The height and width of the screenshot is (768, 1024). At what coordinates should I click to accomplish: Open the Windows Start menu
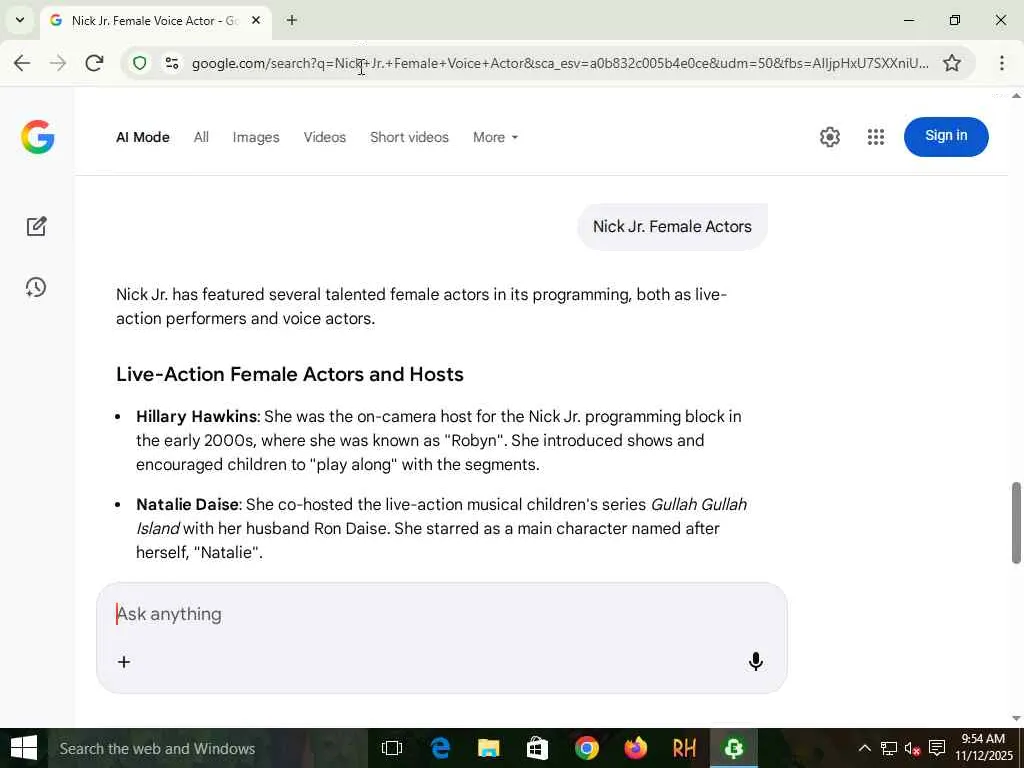coord(24,748)
